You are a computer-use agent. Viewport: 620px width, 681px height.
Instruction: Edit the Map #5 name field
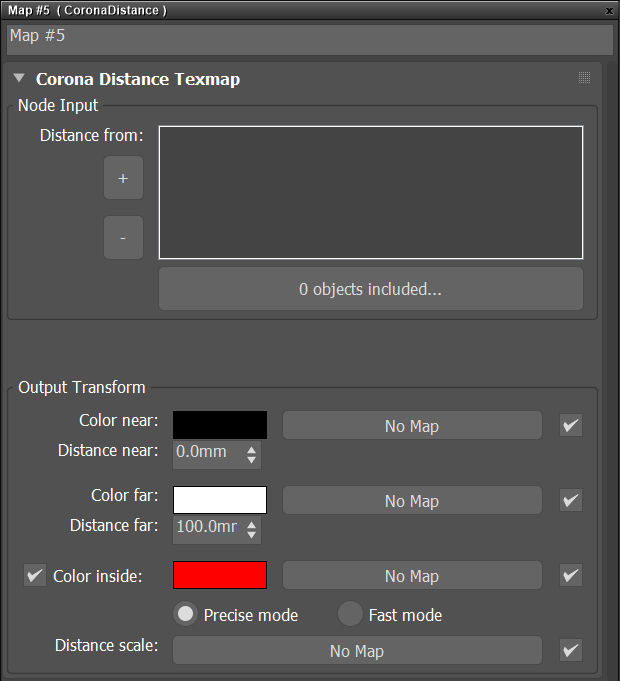[x=310, y=40]
